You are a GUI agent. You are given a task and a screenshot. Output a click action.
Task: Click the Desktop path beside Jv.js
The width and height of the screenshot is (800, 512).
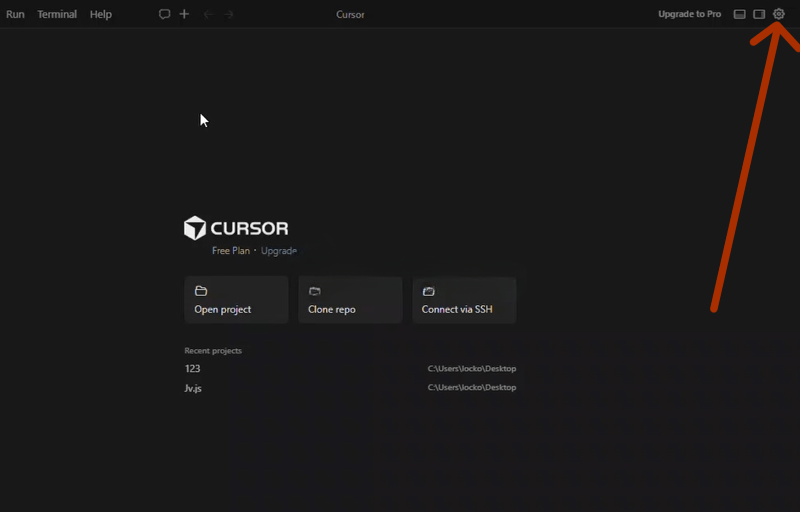(472, 387)
